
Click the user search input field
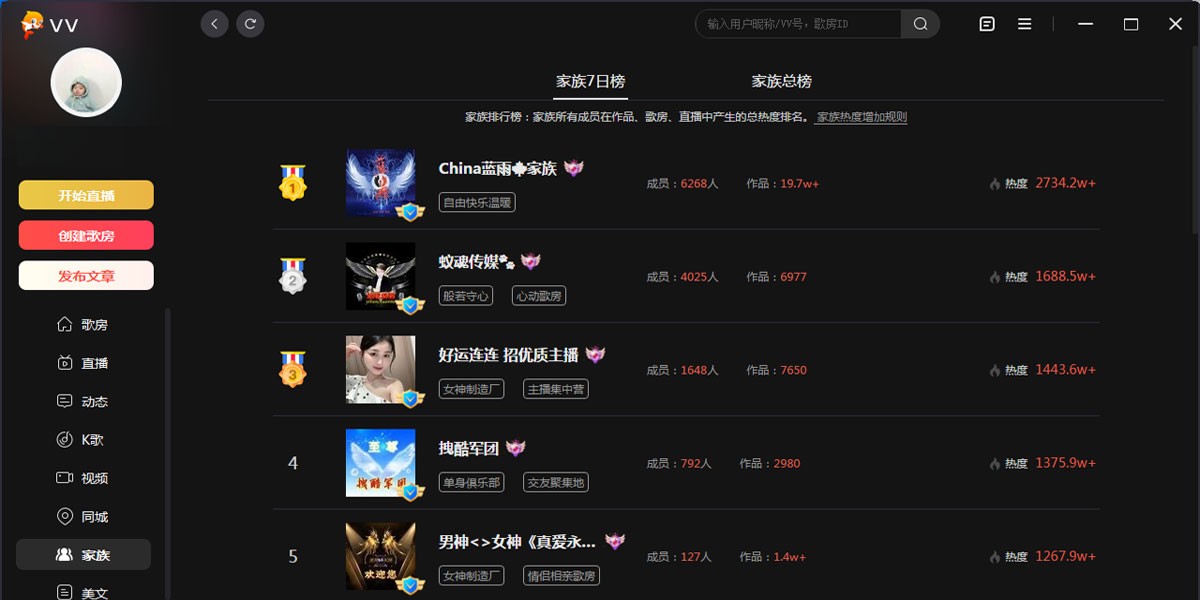[799, 24]
